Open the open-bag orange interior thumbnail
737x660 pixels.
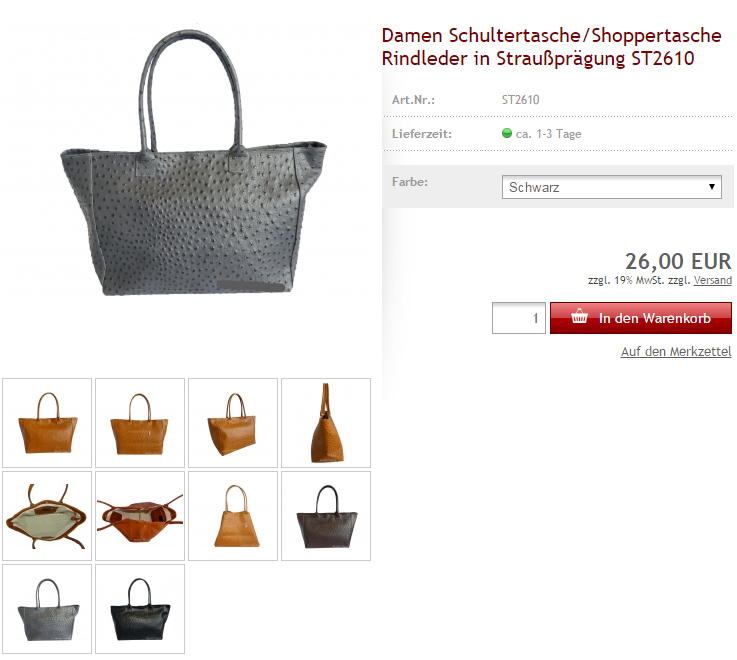point(140,516)
